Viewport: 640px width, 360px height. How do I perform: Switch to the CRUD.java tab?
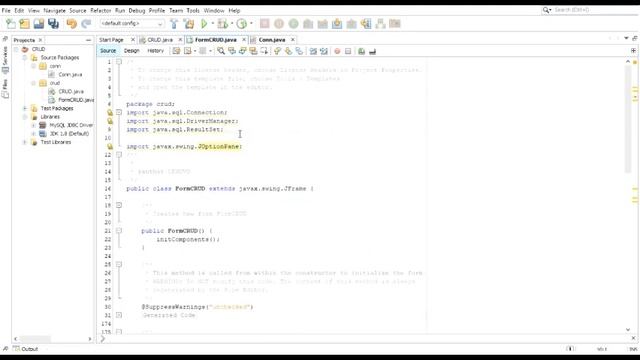(x=160, y=40)
